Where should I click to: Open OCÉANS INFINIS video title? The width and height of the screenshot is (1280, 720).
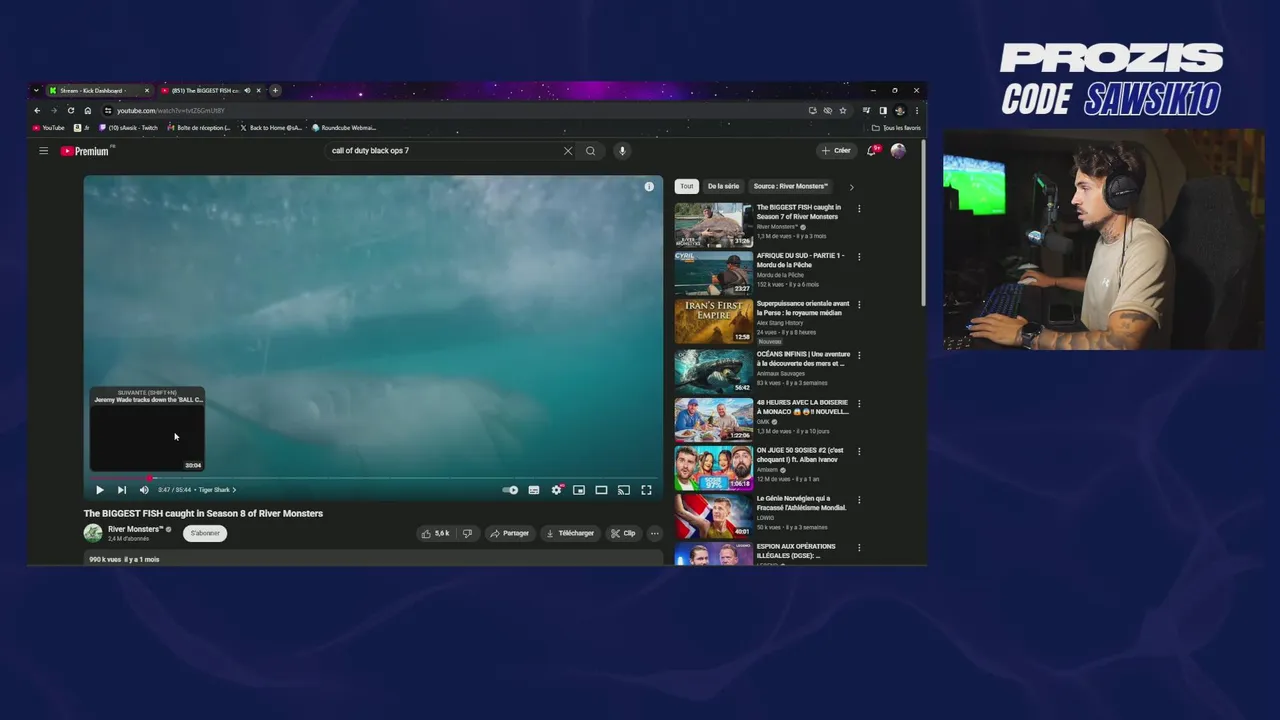(x=803, y=359)
